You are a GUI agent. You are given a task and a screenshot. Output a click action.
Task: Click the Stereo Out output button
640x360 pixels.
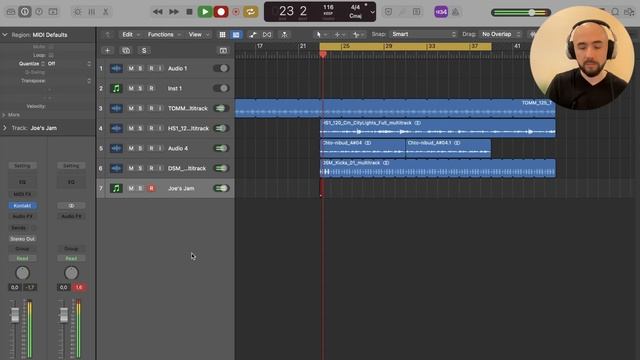tap(22, 239)
